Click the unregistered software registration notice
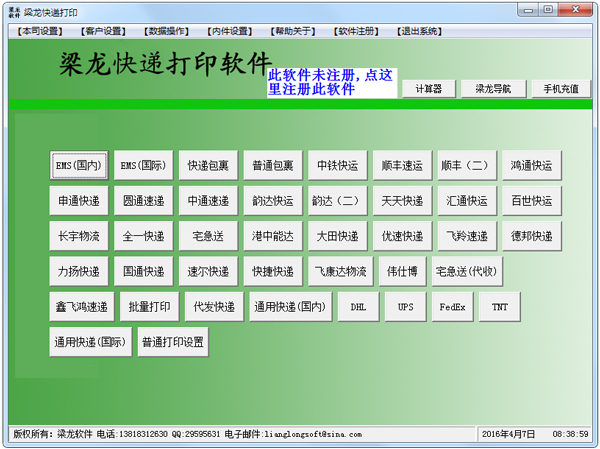600x449 pixels. tap(331, 82)
